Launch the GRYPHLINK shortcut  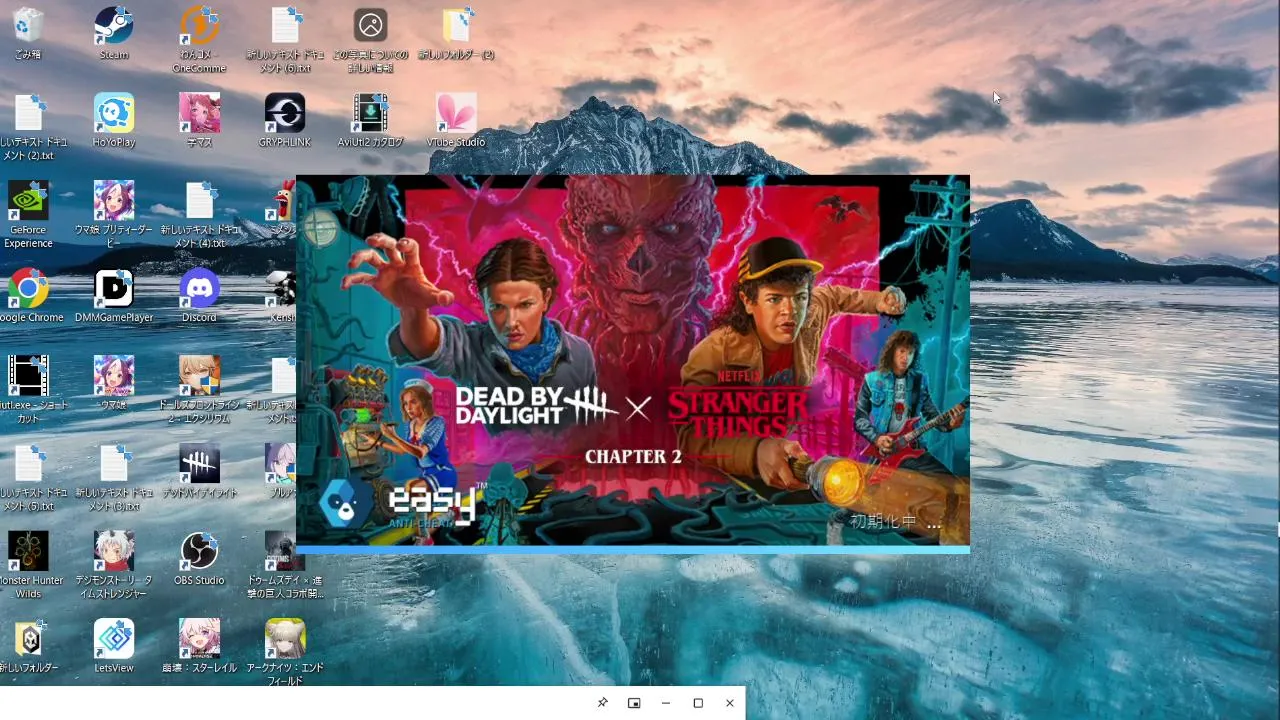(285, 121)
